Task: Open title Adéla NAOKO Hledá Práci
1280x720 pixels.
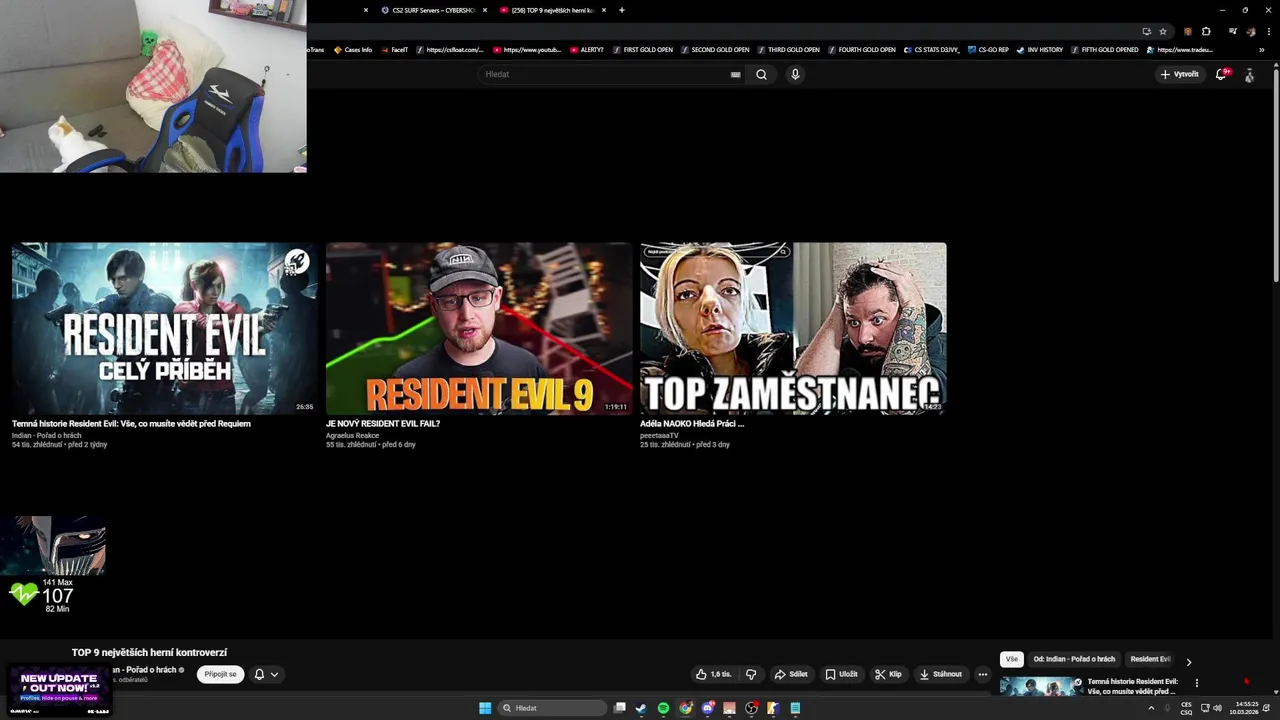Action: coord(692,424)
